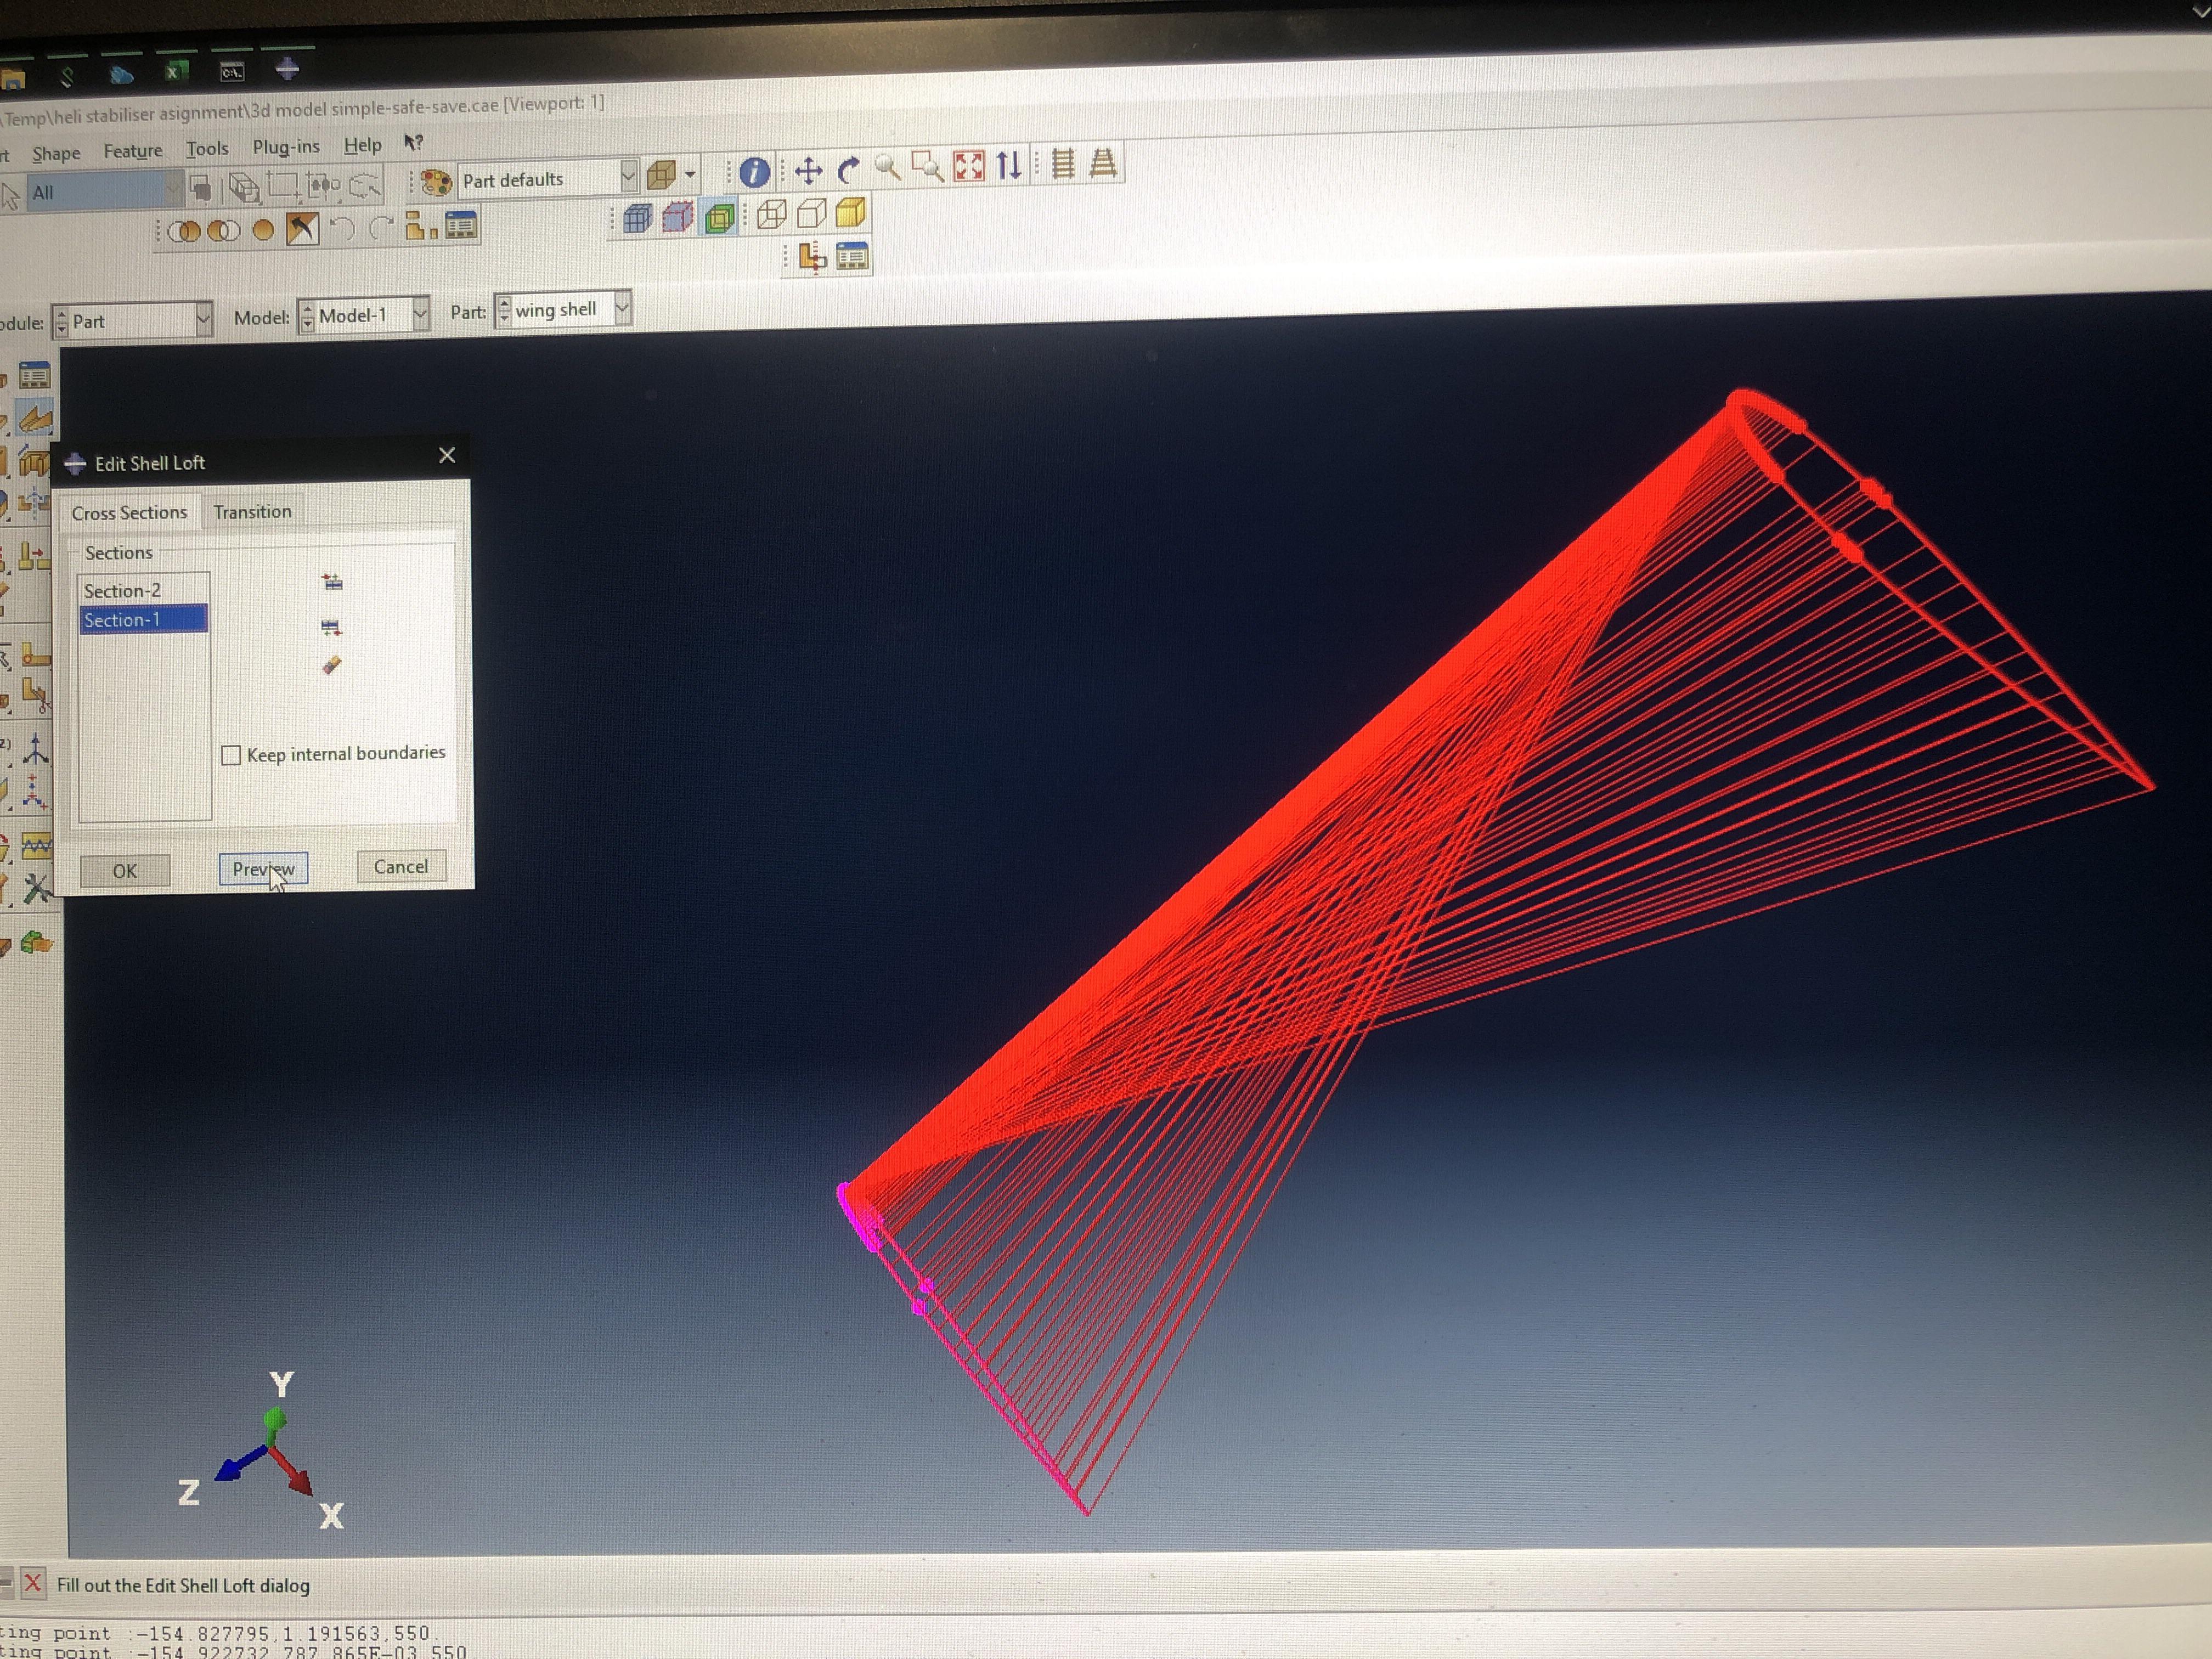This screenshot has height=1659, width=2212.
Task: Open the Part defaults color dropdown
Action: point(628,177)
